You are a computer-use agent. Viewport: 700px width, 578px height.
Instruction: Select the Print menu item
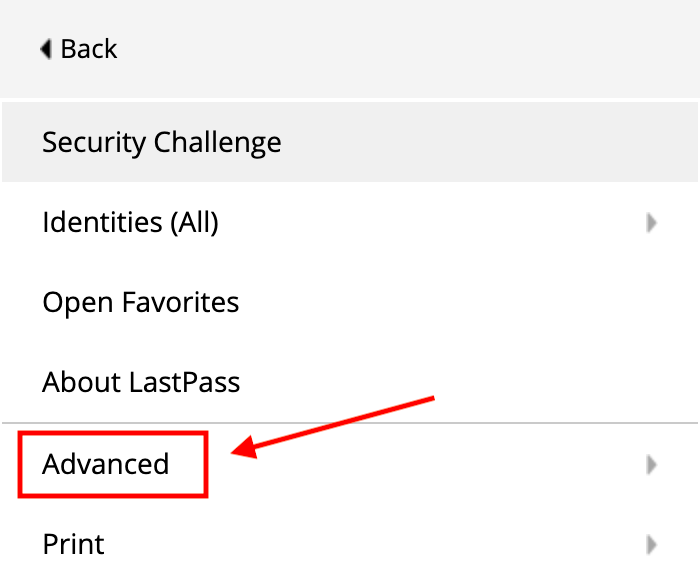tap(73, 544)
